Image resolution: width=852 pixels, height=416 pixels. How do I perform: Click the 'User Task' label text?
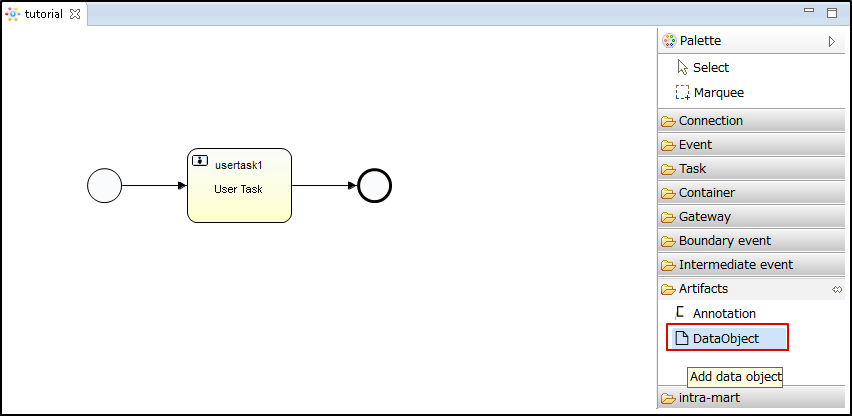[238, 189]
